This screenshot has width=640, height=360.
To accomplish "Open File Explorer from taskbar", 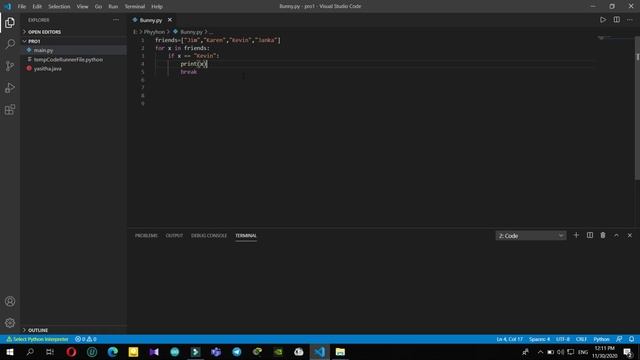I will point(340,352).
